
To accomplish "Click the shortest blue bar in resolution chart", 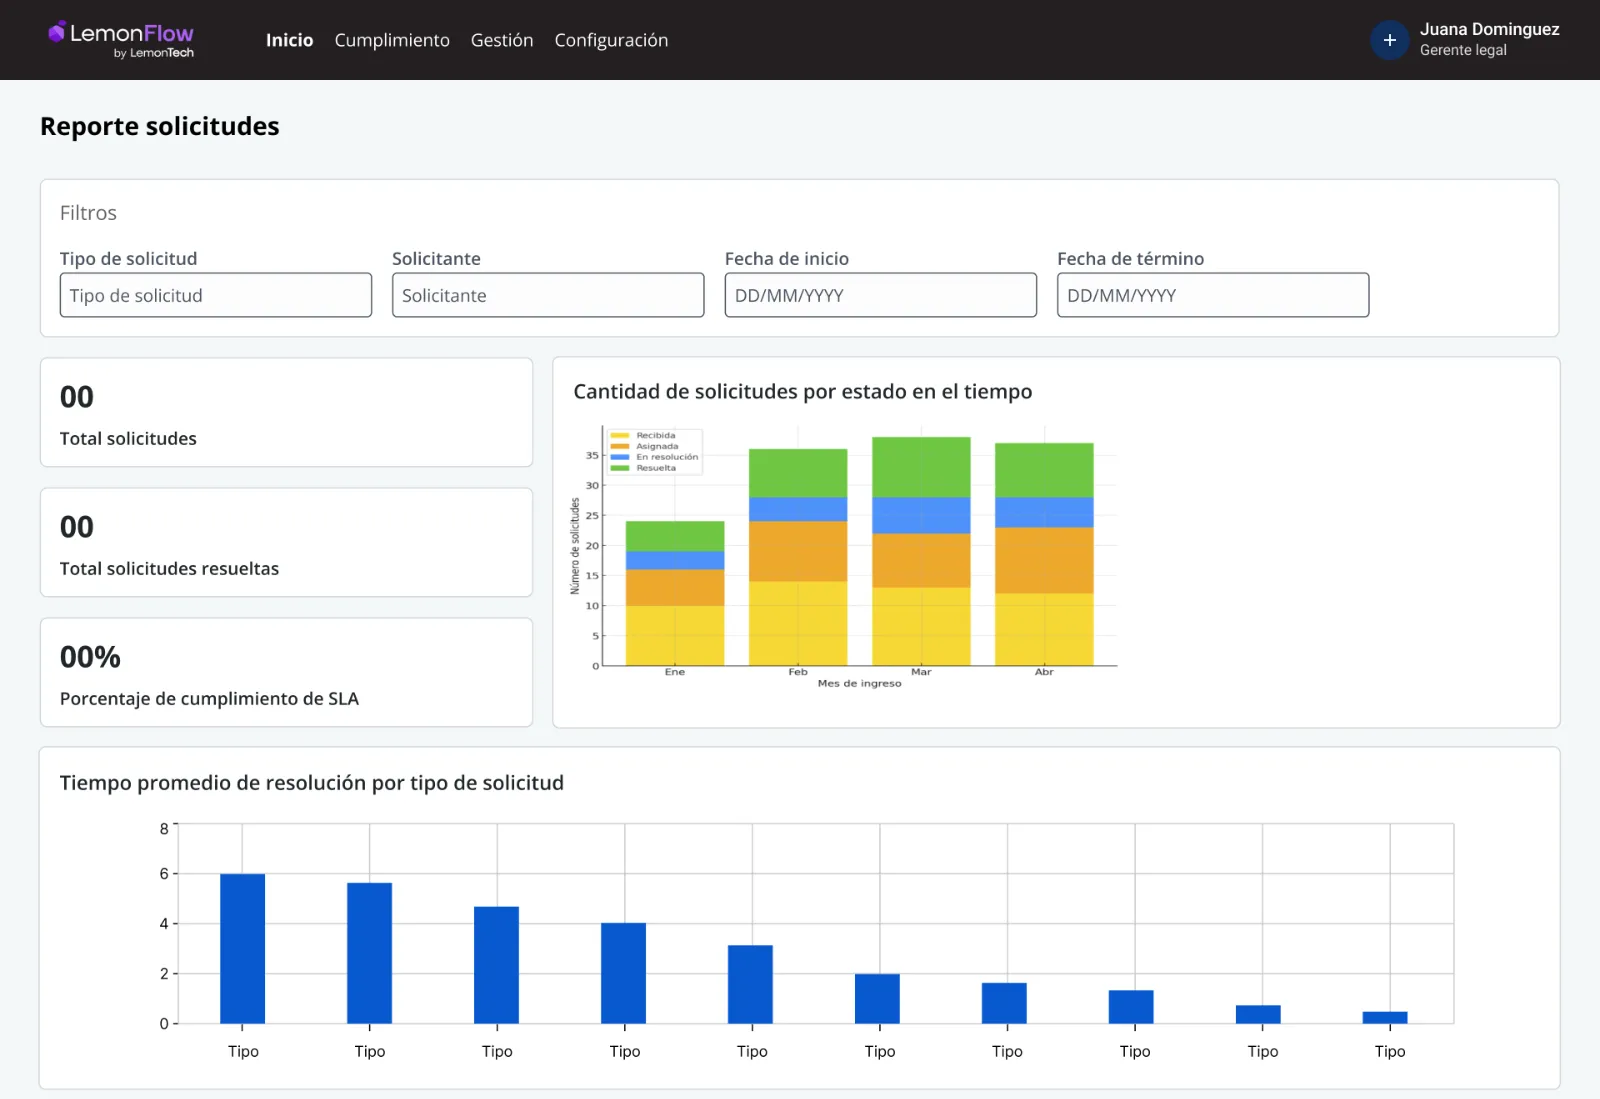I will (x=1384, y=1017).
